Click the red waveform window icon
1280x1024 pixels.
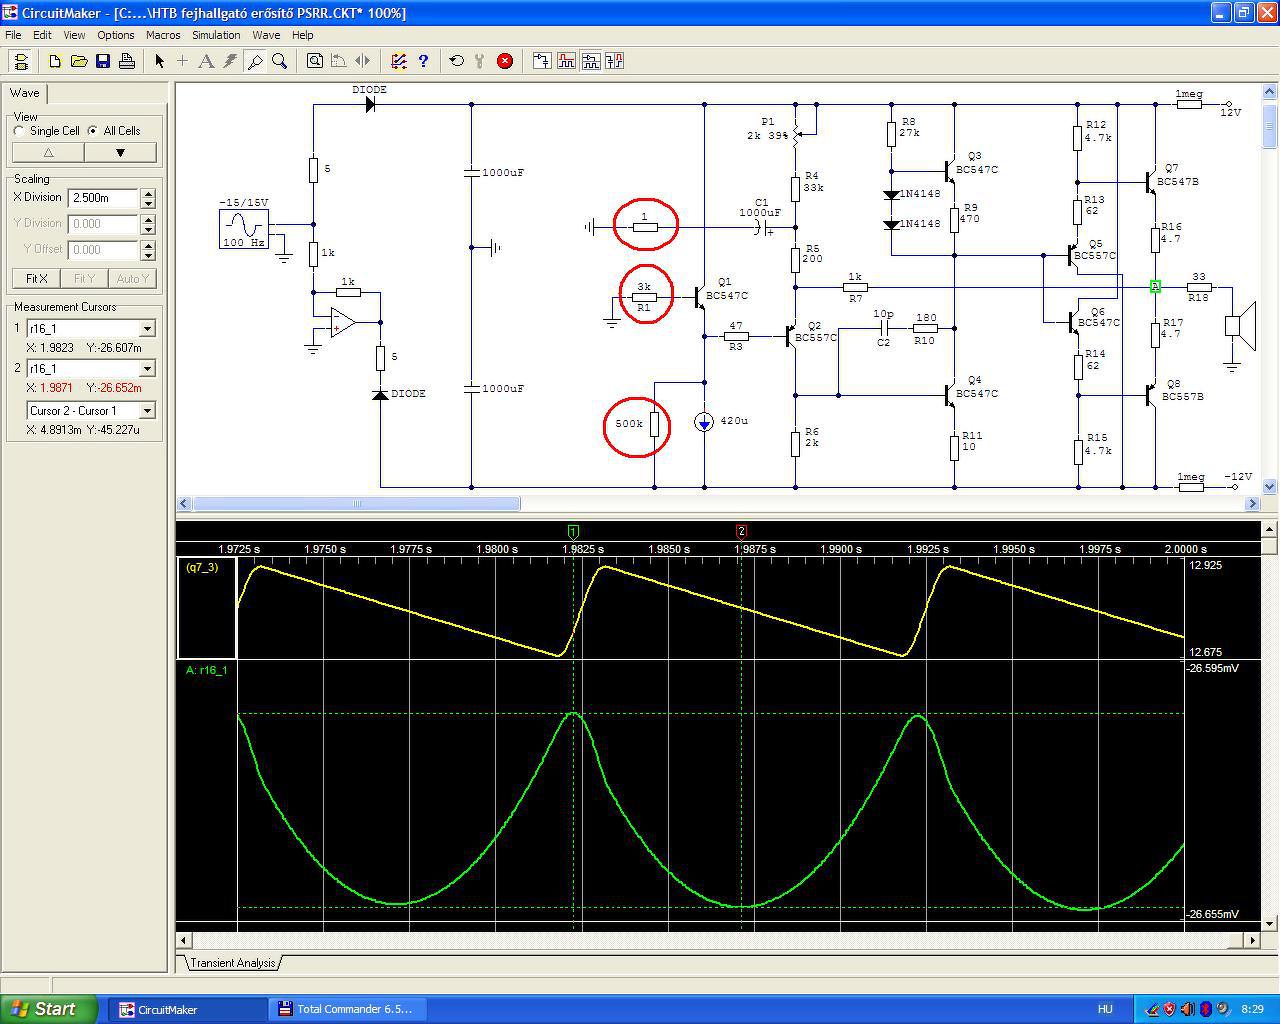point(566,61)
